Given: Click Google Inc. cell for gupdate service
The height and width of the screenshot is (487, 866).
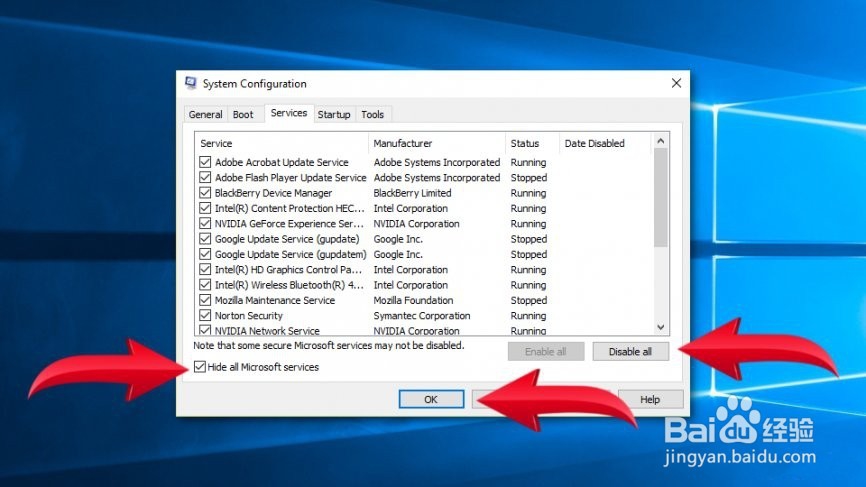Looking at the screenshot, I should coord(398,239).
